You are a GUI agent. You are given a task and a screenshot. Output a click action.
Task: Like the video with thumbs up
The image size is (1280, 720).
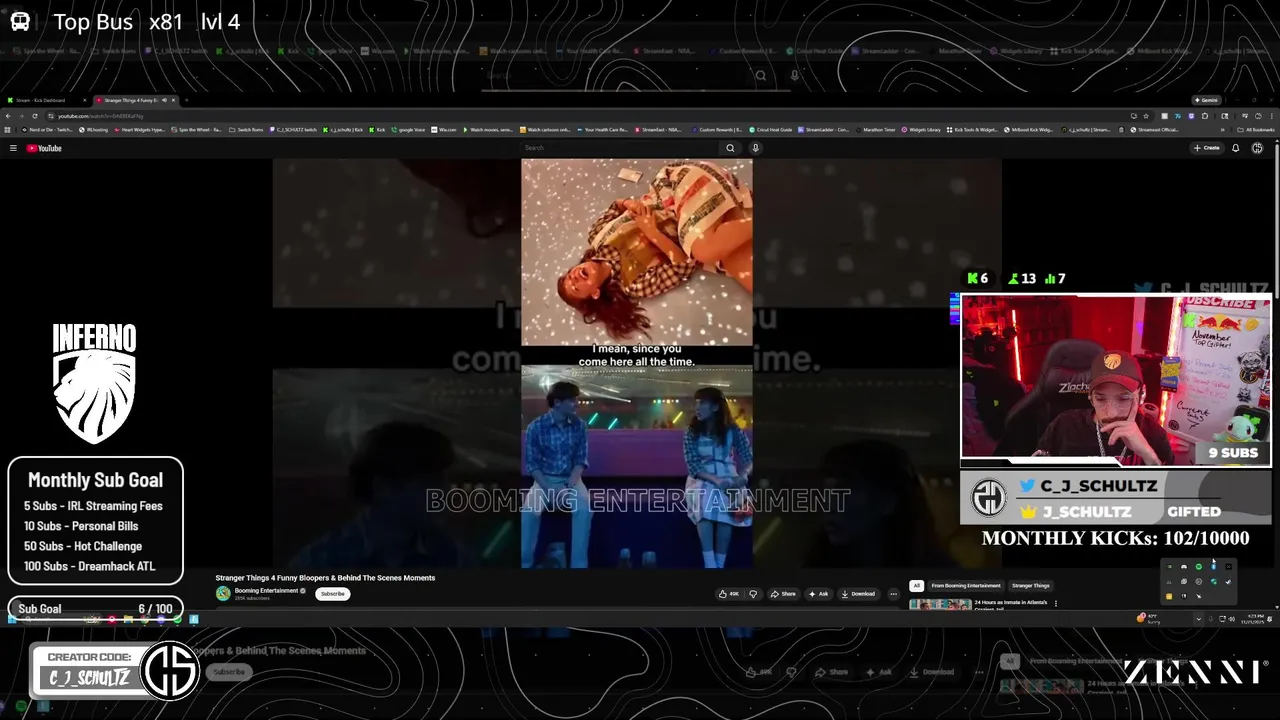[x=729, y=593]
